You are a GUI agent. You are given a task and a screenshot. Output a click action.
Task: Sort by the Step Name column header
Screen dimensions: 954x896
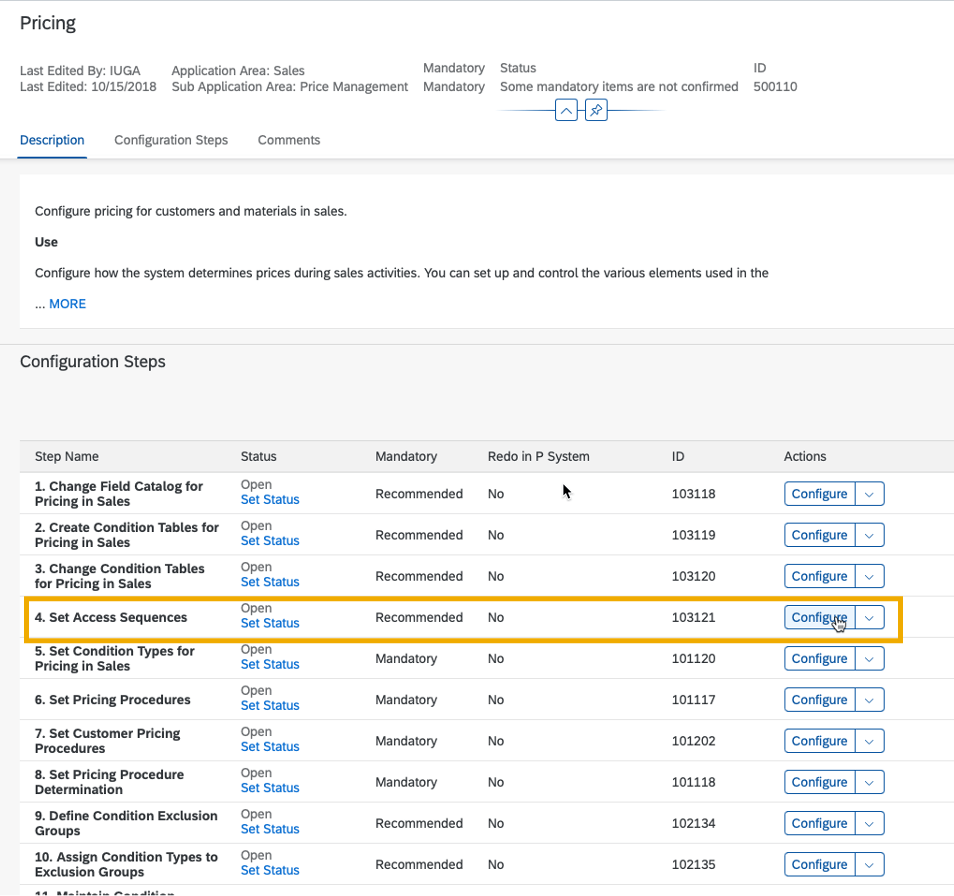click(x=67, y=457)
